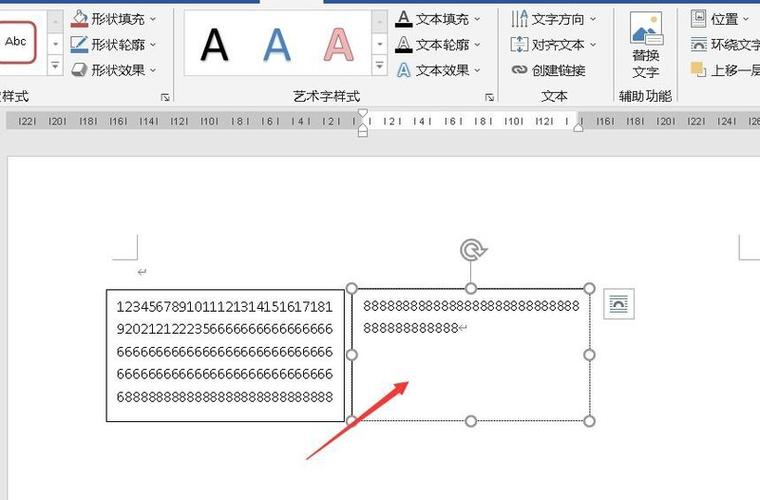Click 创建链接 to link text boxes
Image resolution: width=760 pixels, height=500 pixels.
pyautogui.click(x=548, y=70)
